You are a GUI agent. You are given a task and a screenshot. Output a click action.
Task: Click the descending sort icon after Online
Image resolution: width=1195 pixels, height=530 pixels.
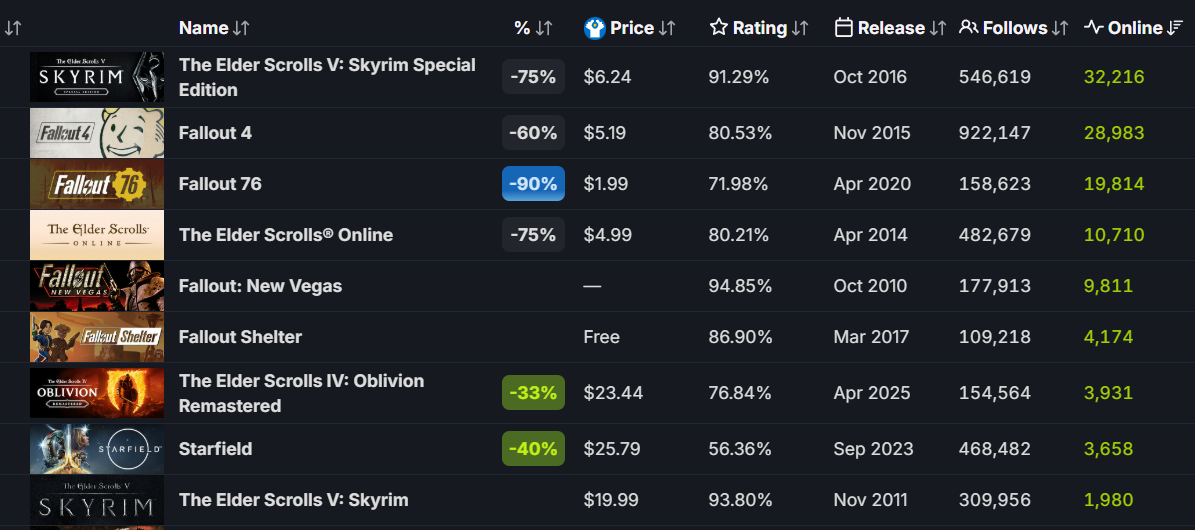point(1176,28)
